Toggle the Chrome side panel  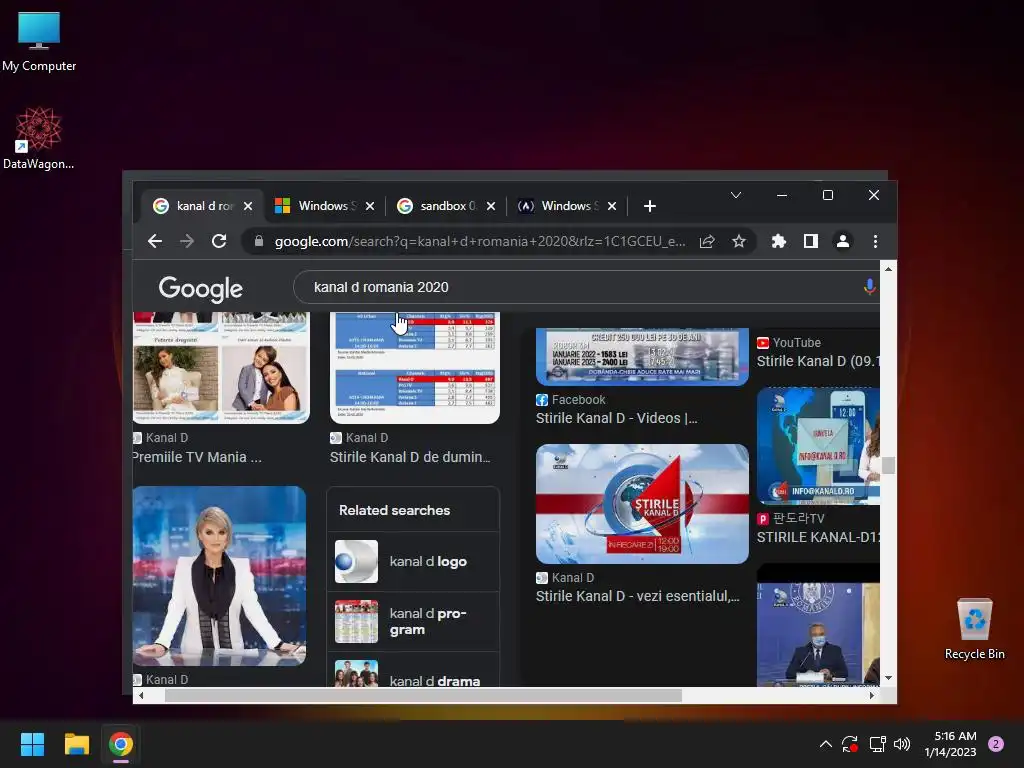[x=810, y=242]
